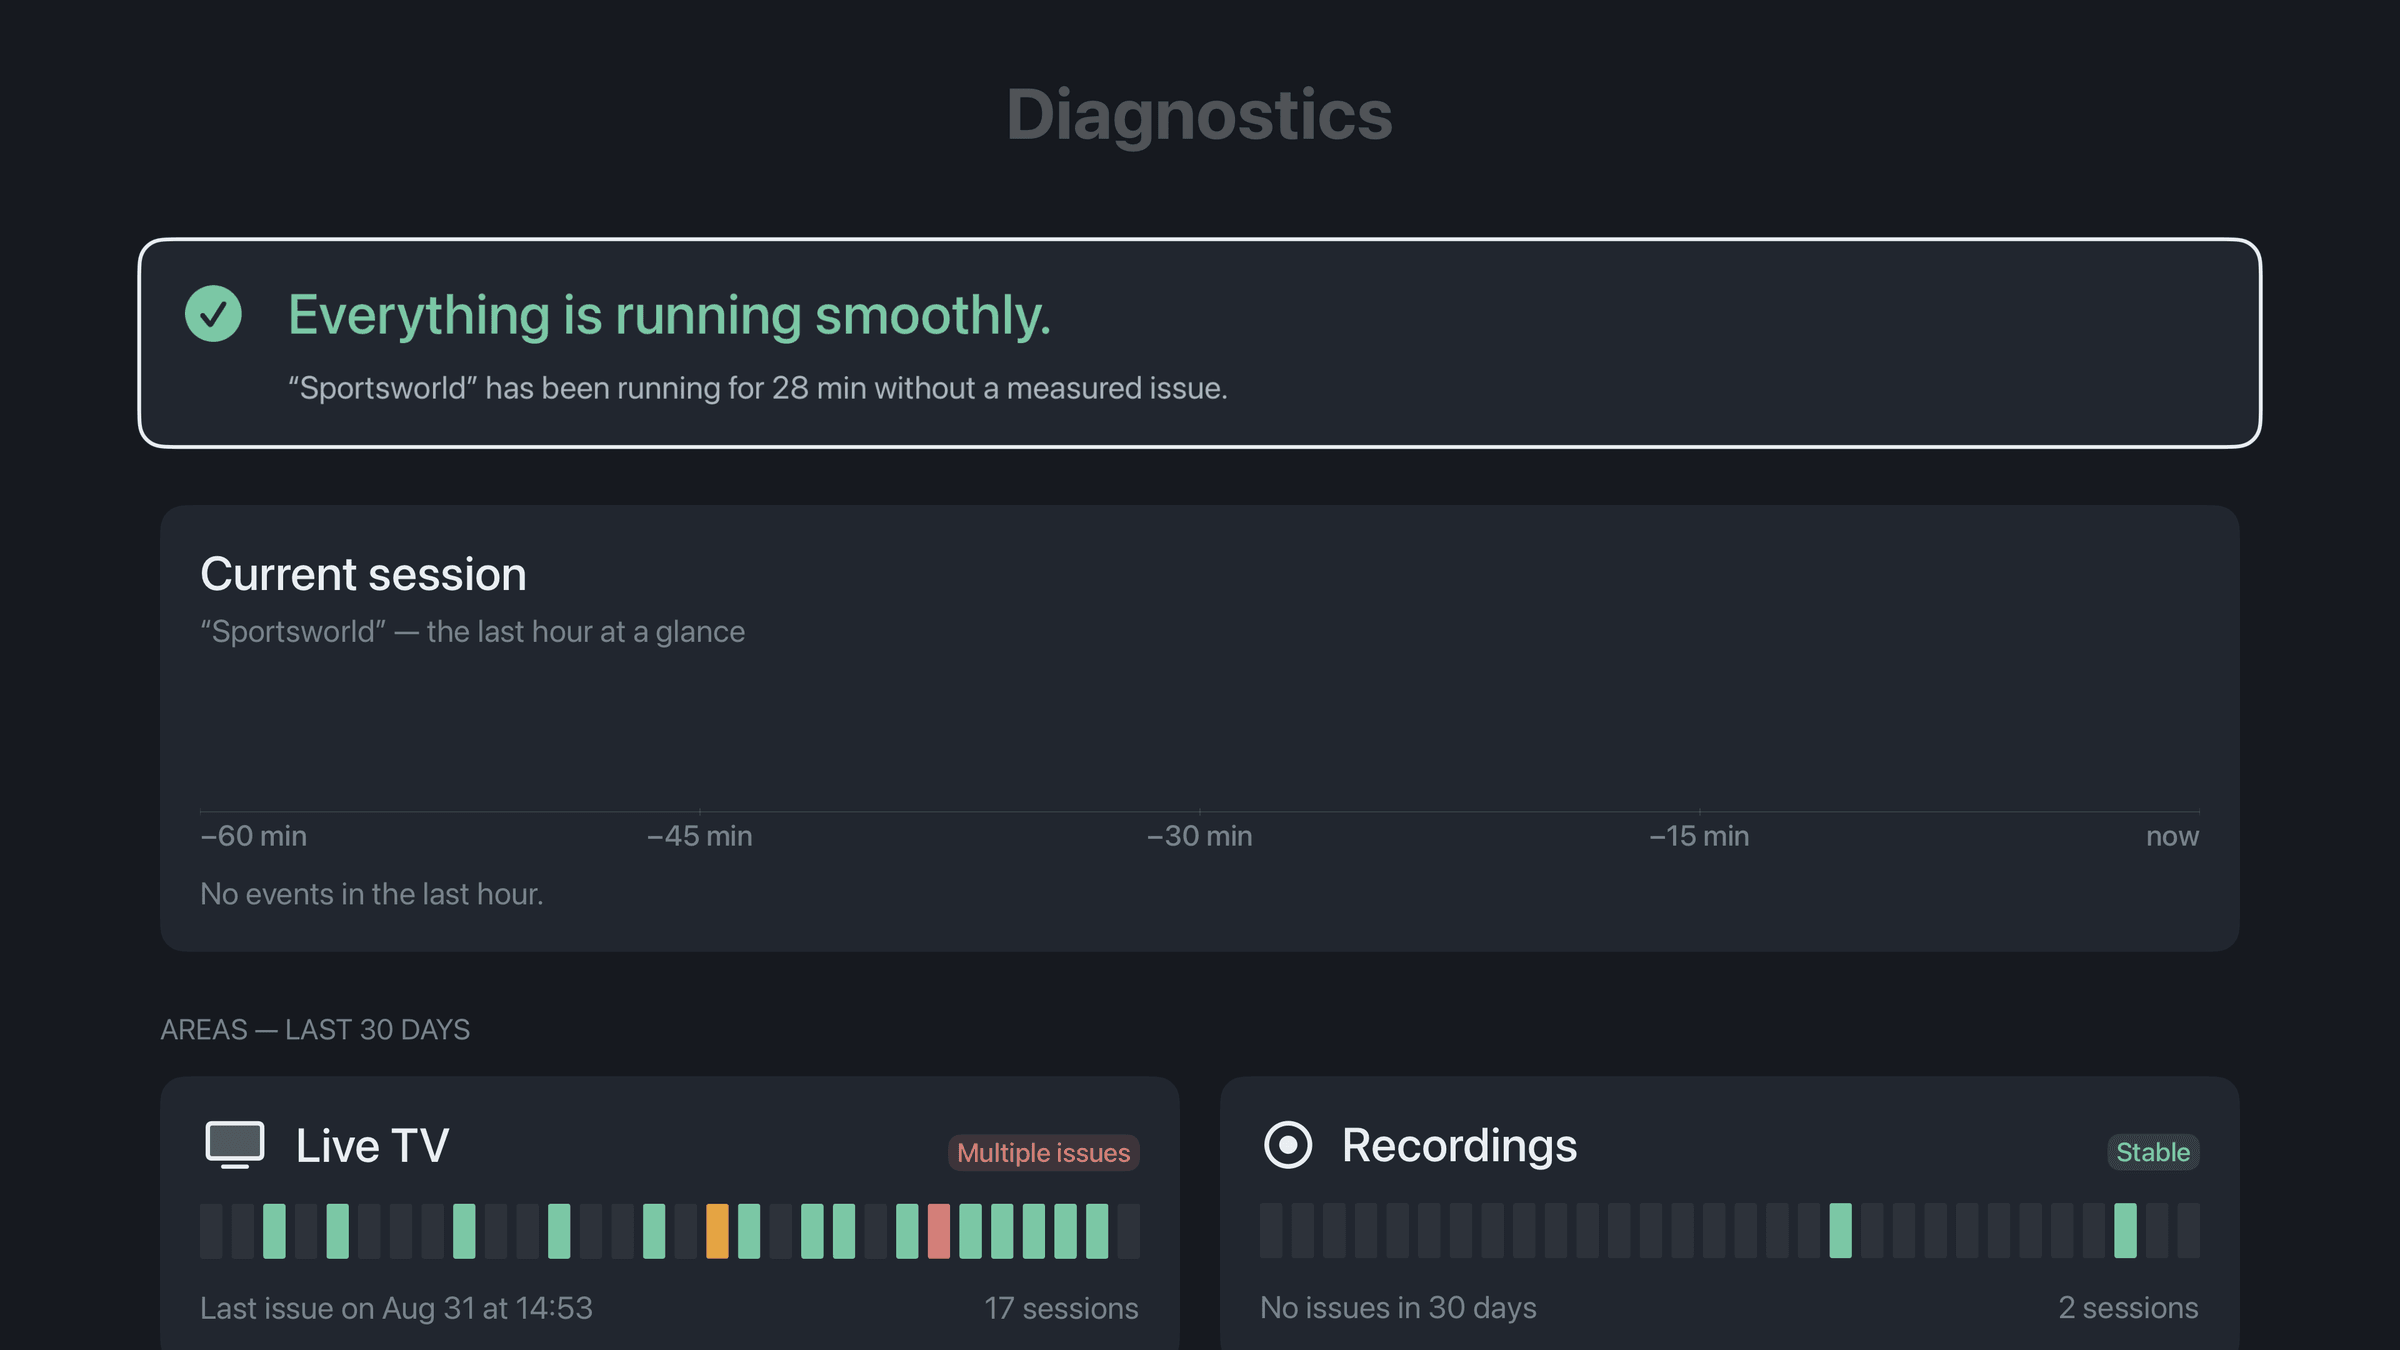The width and height of the screenshot is (2400, 1350).
Task: Click the "–45 min" timeline label
Action: tap(699, 836)
